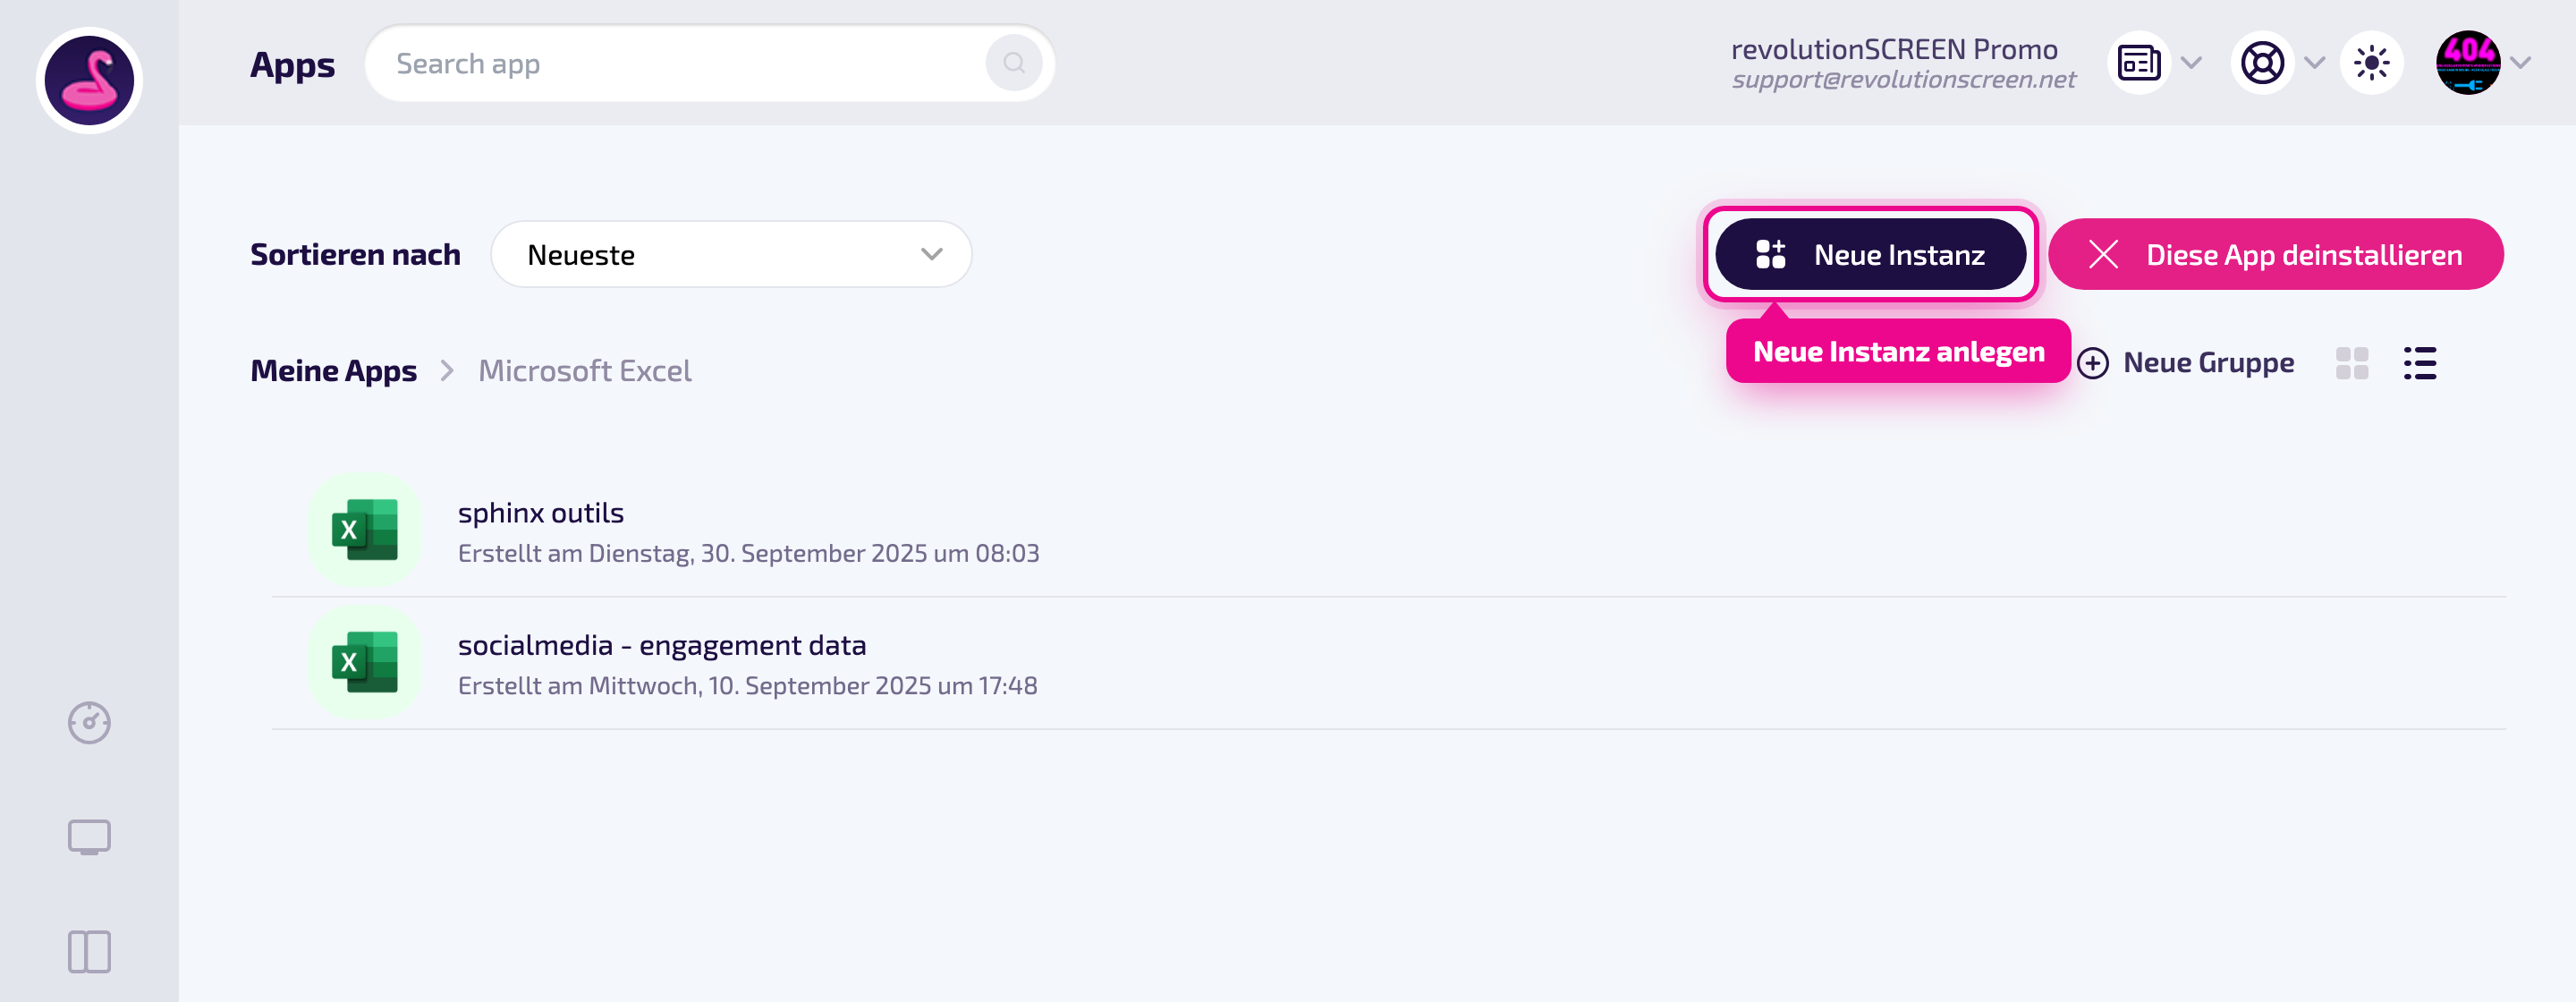Open the screens monitor icon in sidebar
This screenshot has width=2576, height=1002.
point(89,837)
